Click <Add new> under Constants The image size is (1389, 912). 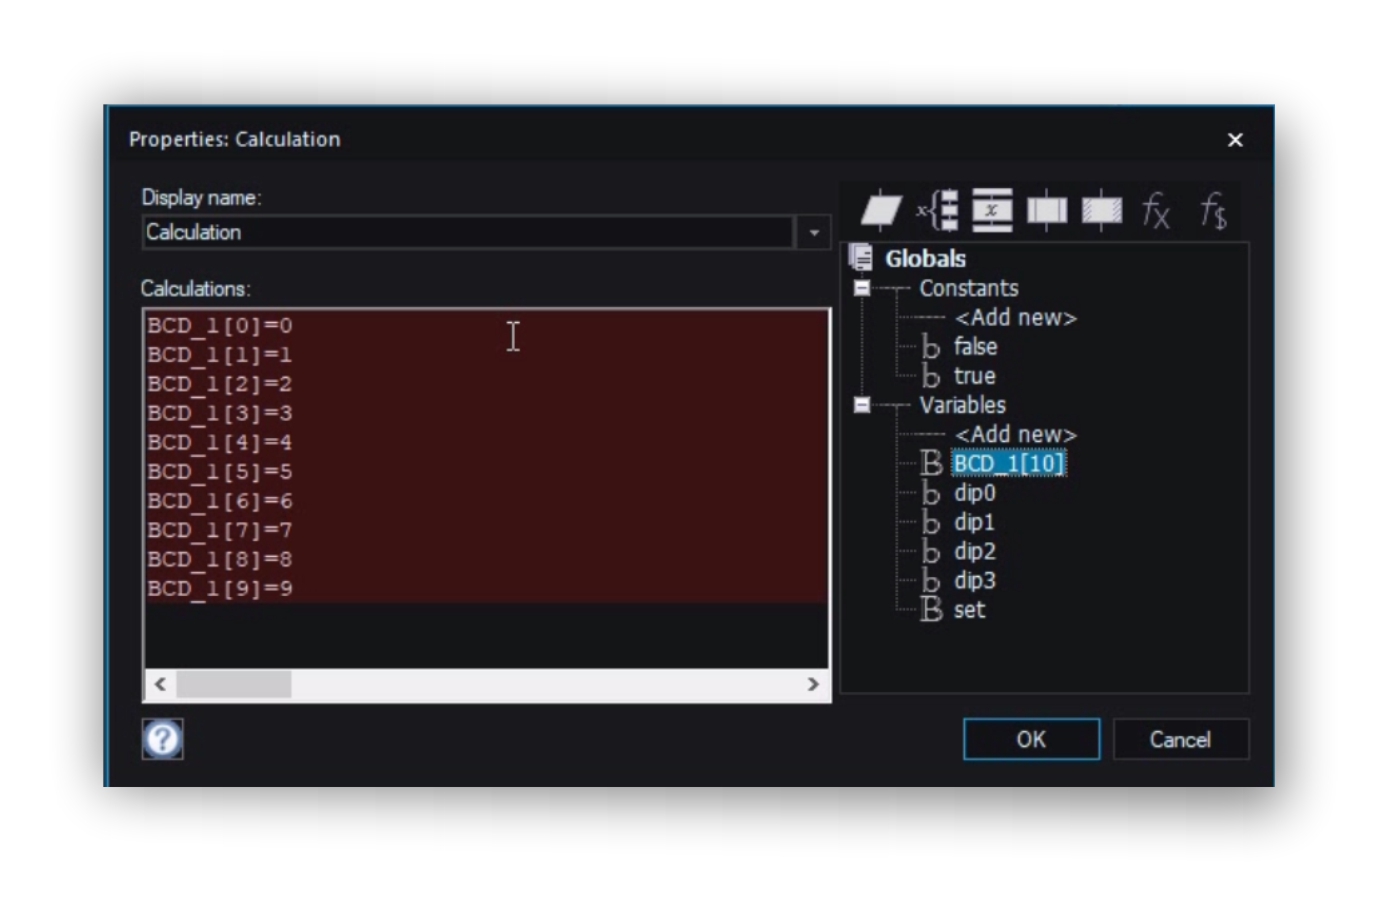tap(1015, 318)
